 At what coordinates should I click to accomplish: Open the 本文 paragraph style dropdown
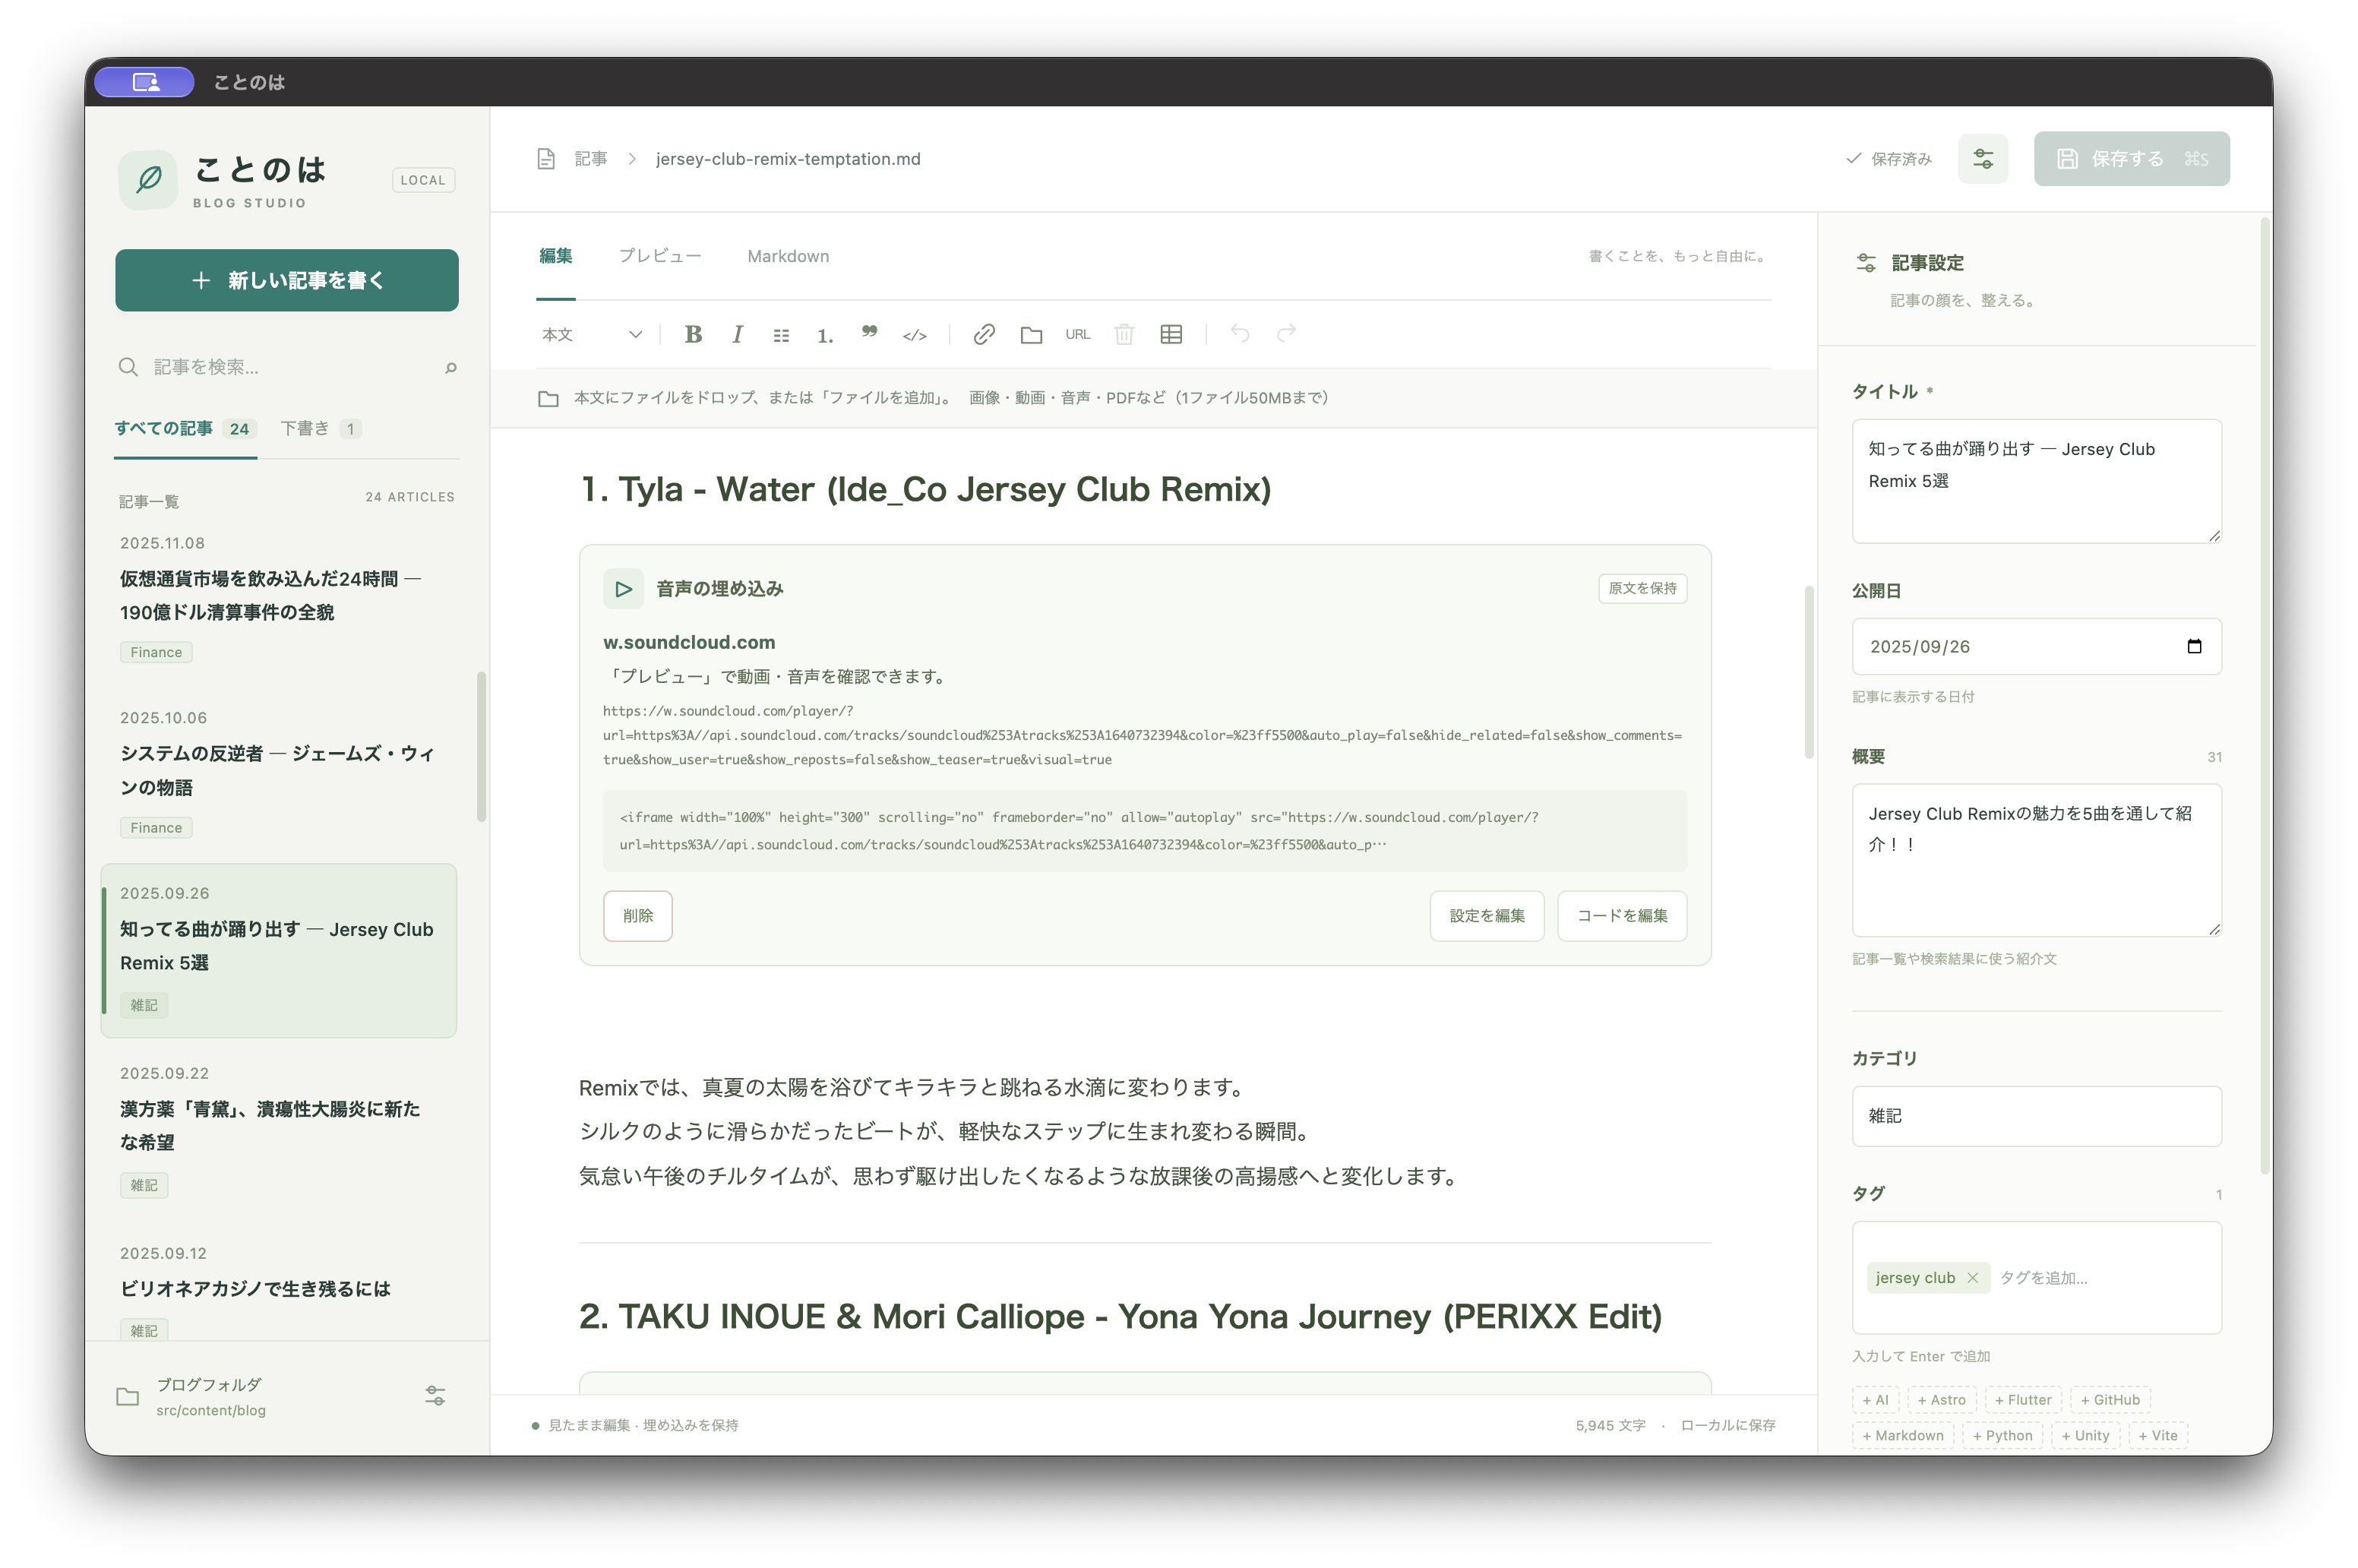[x=592, y=335]
